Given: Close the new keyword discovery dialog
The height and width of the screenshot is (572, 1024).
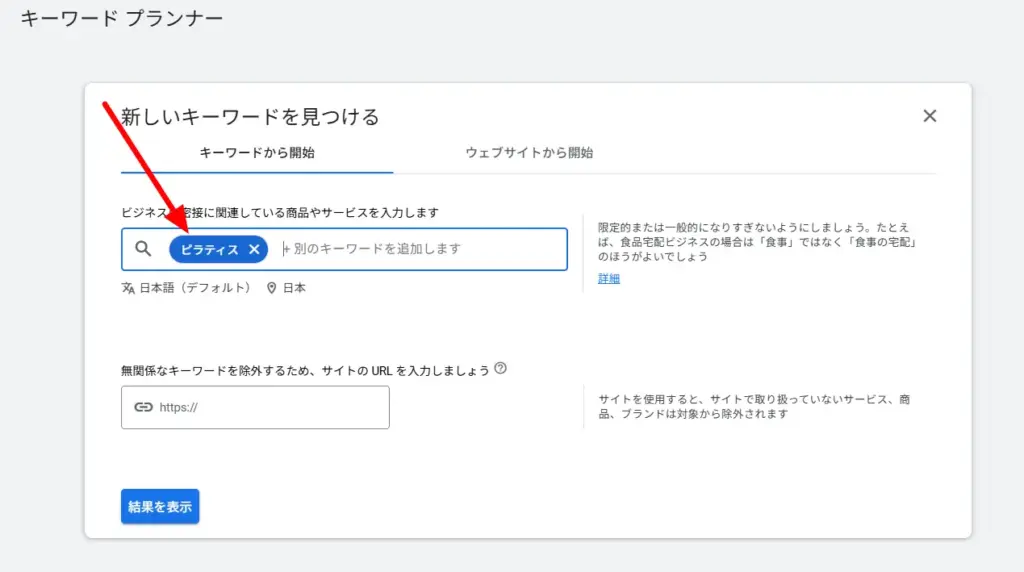Looking at the screenshot, I should click(929, 116).
